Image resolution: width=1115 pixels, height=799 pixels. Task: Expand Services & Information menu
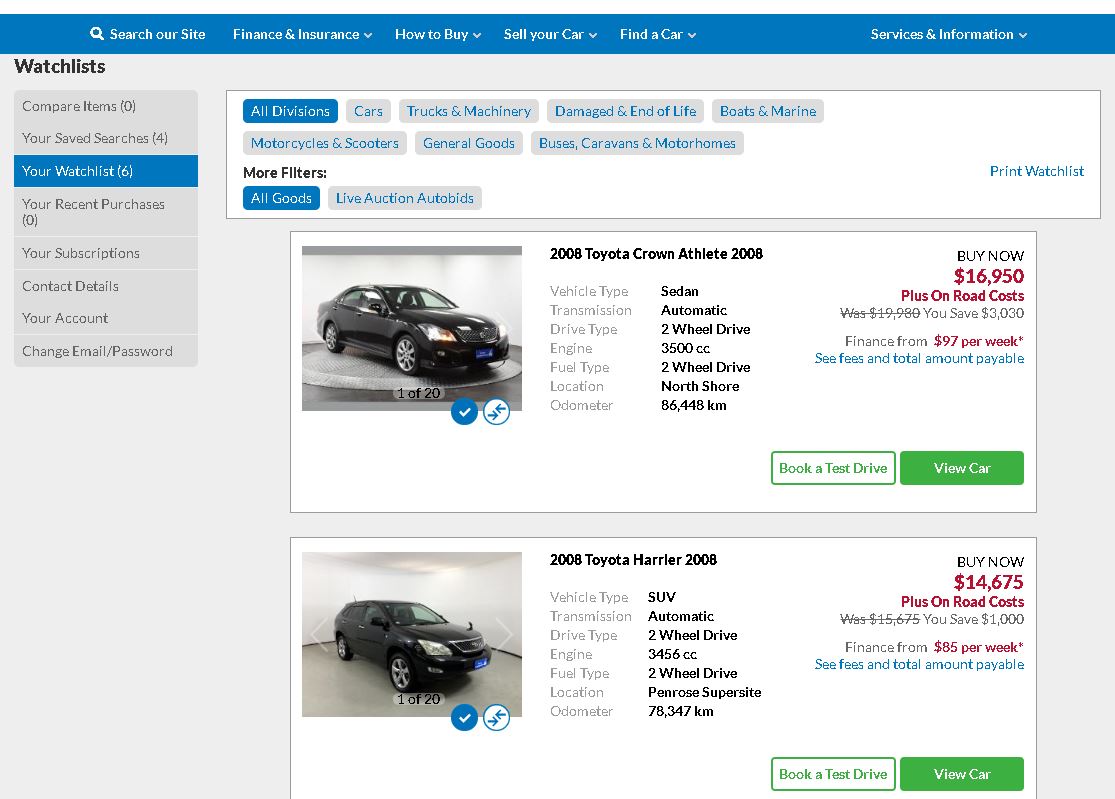point(949,34)
